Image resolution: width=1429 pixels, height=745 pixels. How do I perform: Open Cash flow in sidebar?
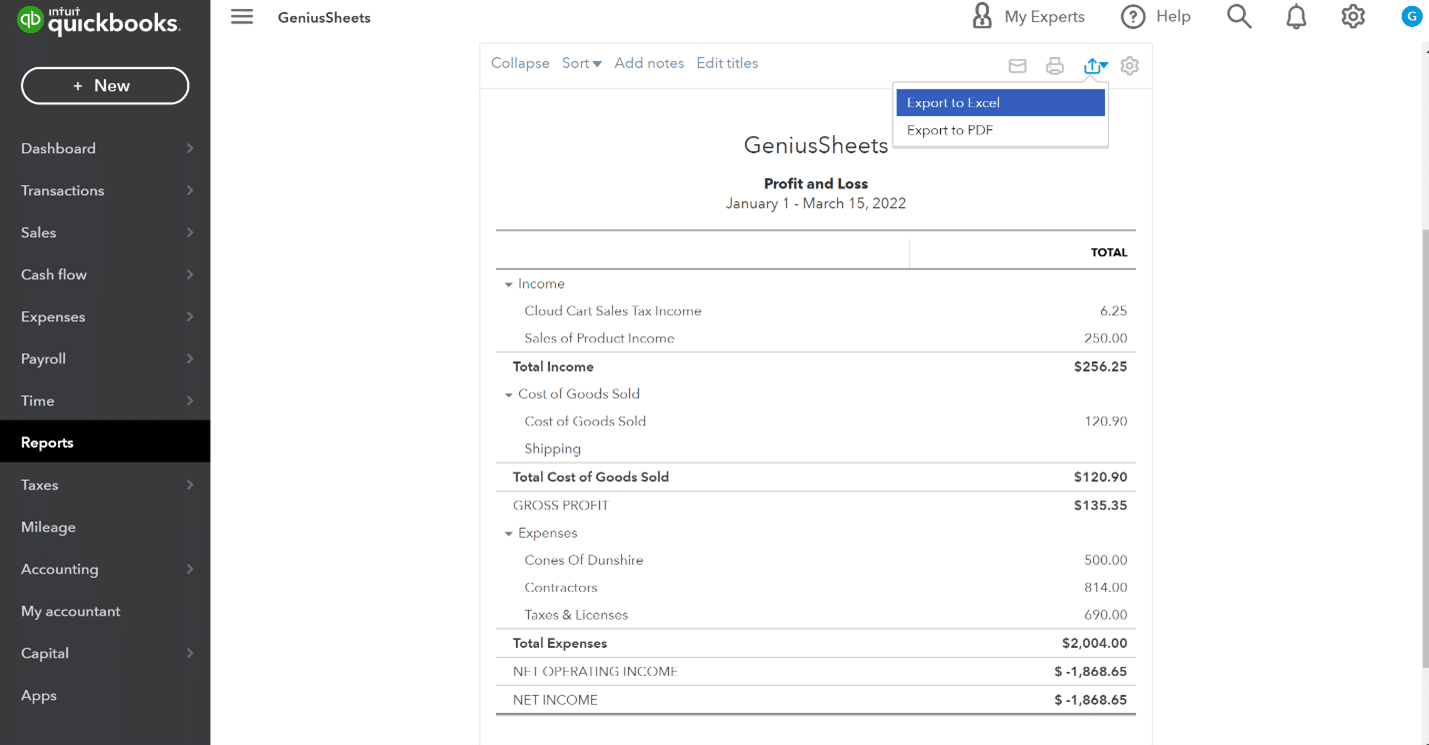point(105,274)
